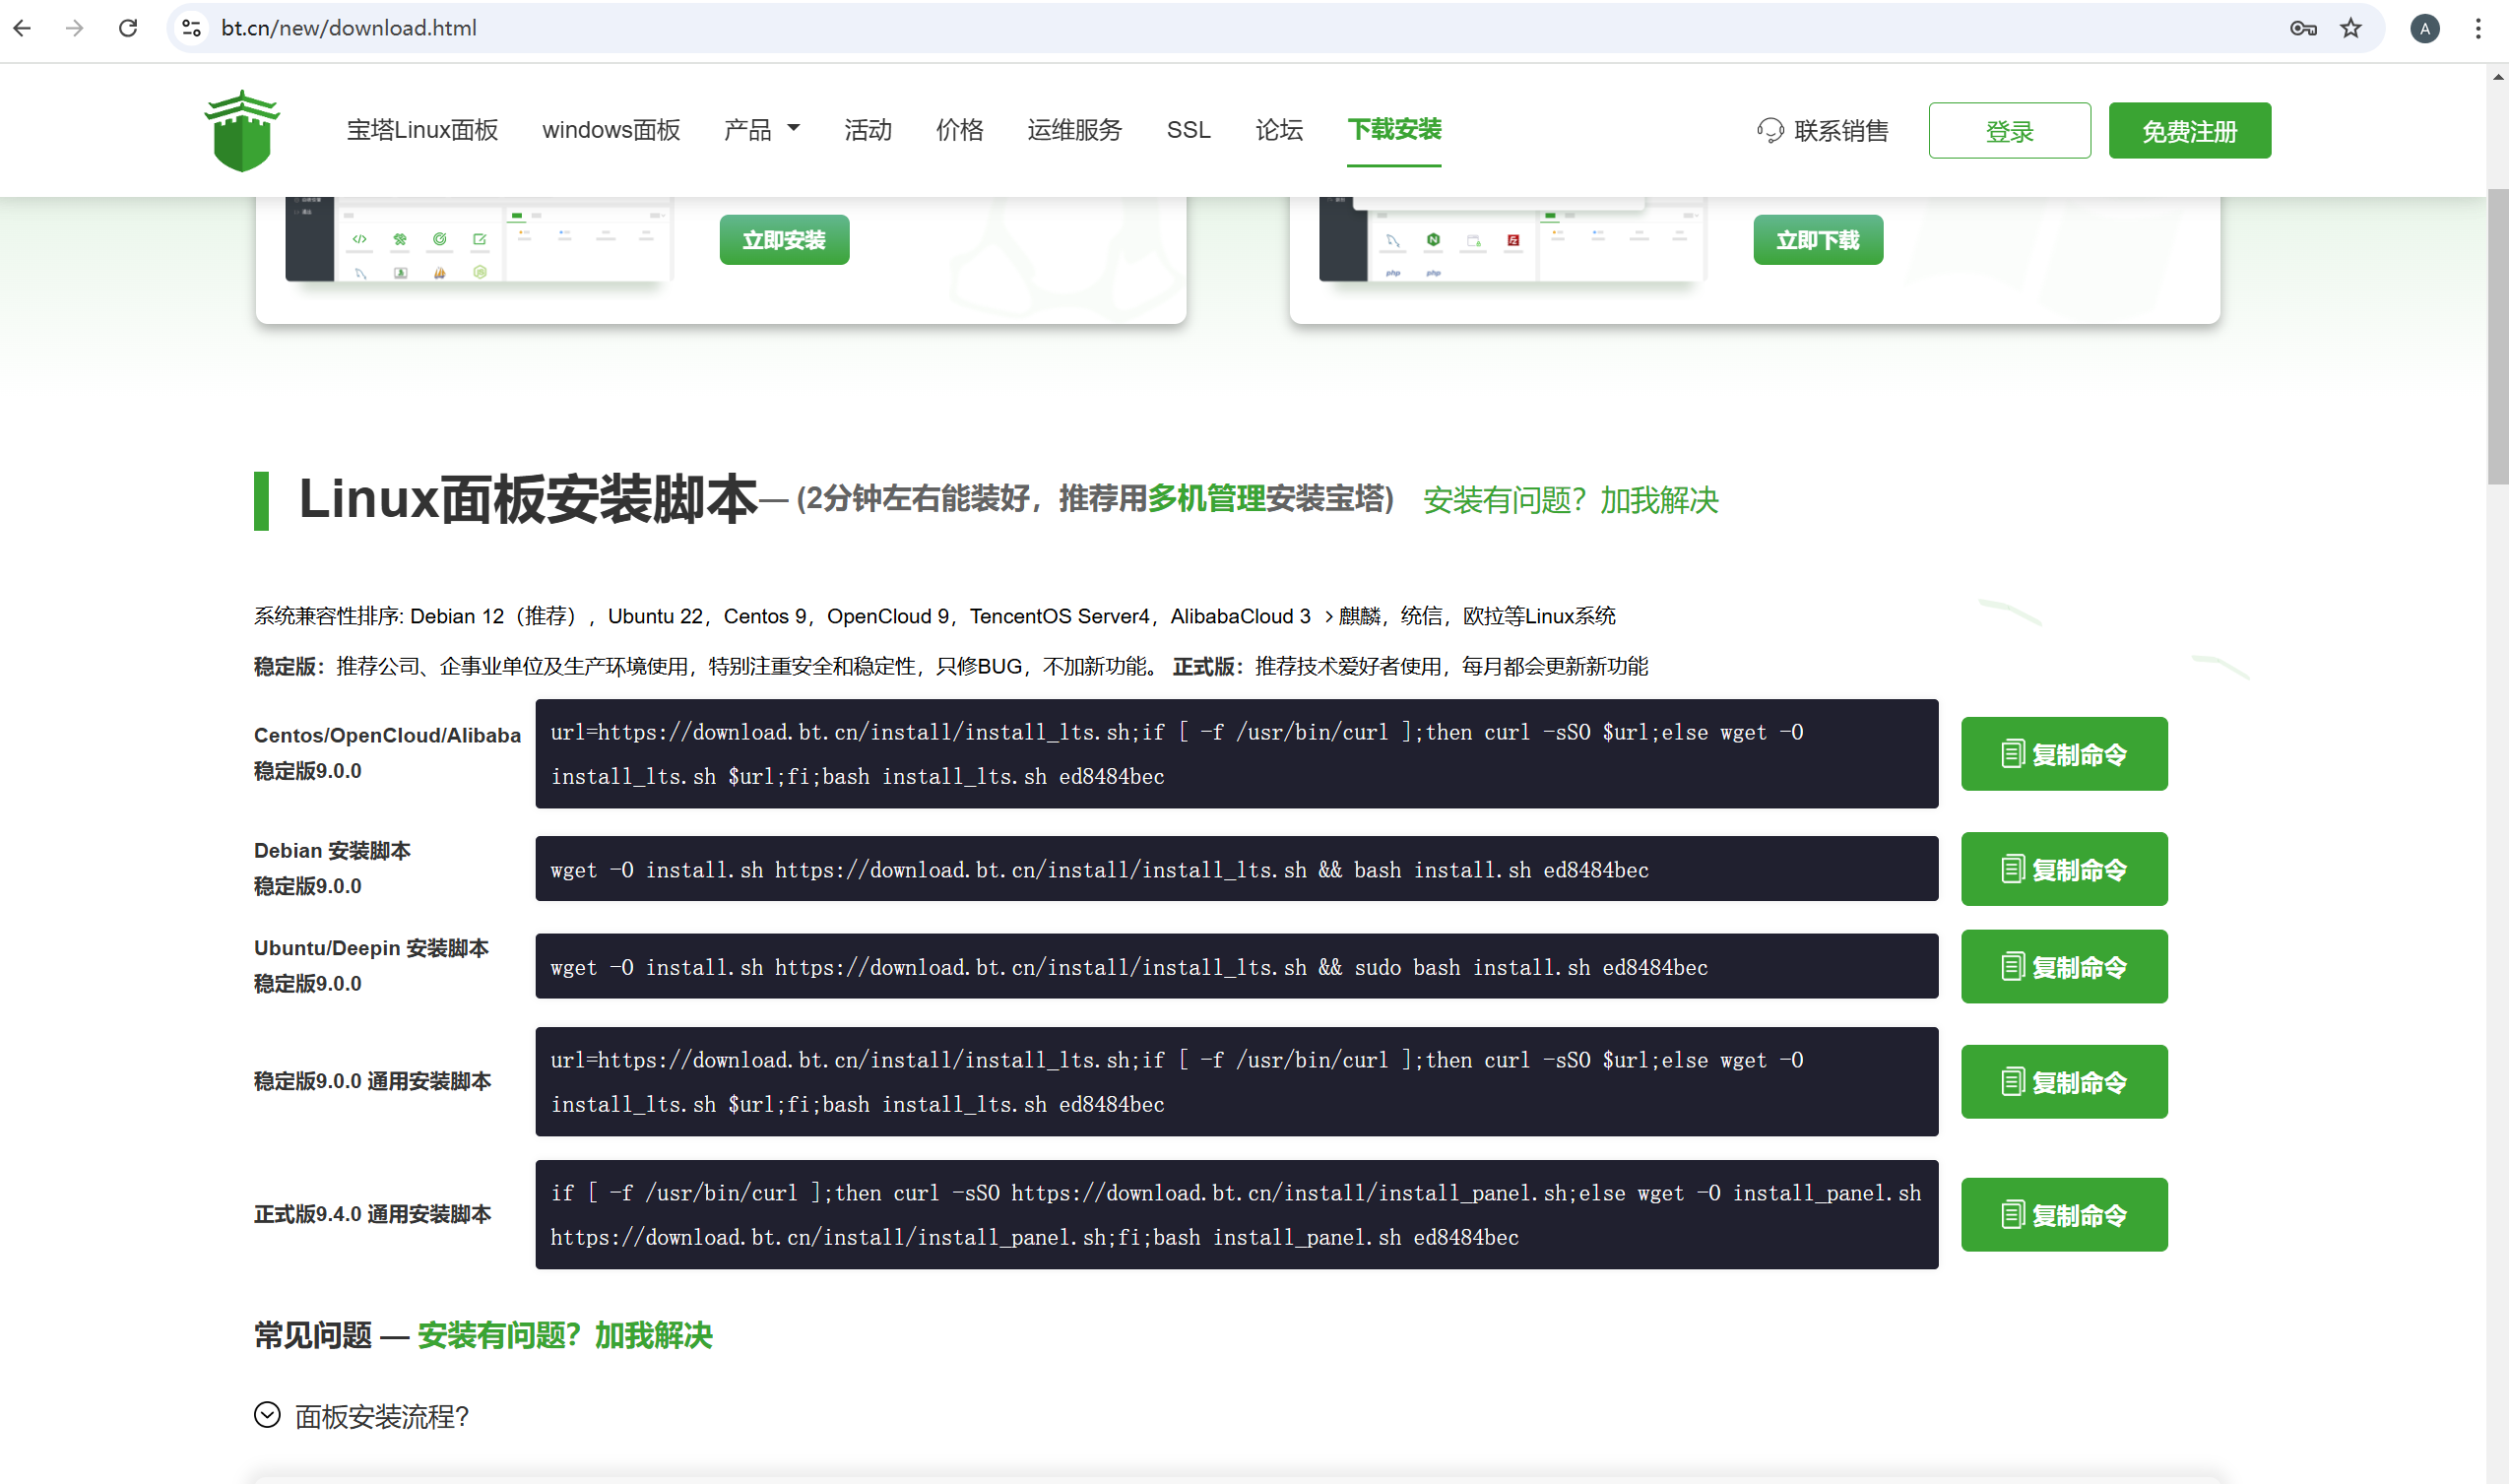Click the 立即安装 button
This screenshot has width=2509, height=1484.
(784, 240)
